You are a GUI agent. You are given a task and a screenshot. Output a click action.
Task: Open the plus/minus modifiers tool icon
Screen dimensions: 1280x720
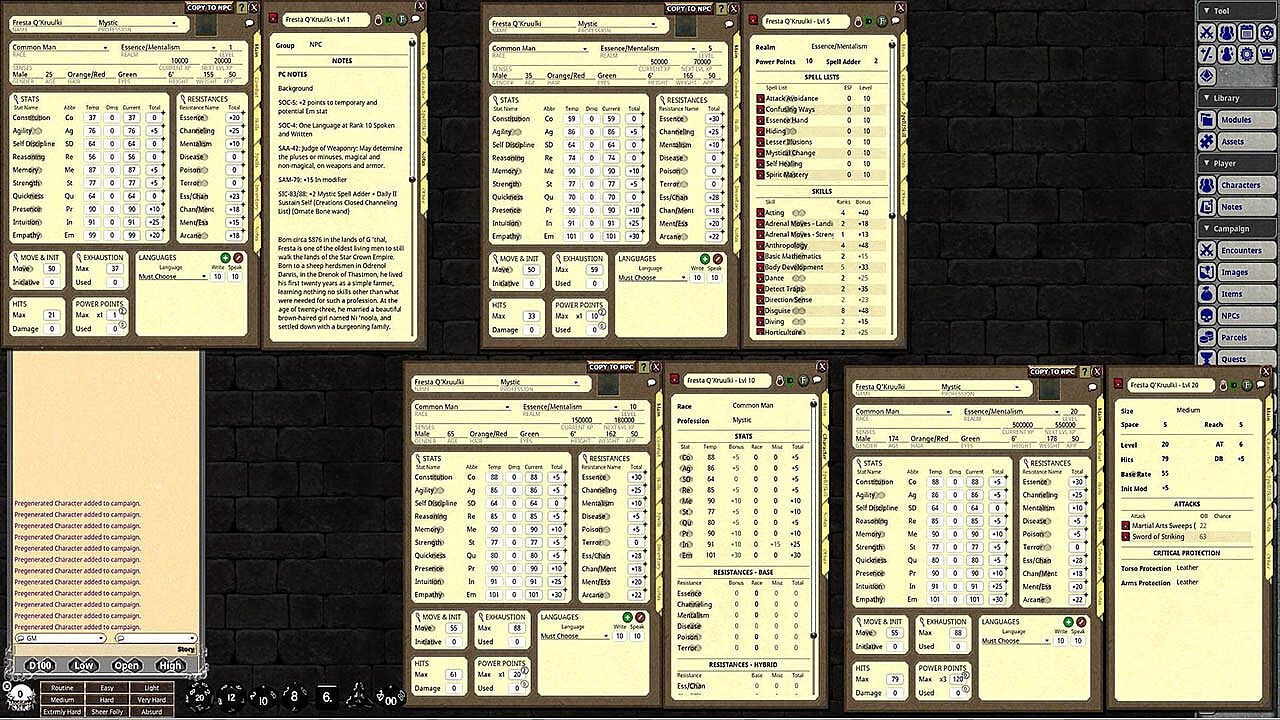[1208, 54]
